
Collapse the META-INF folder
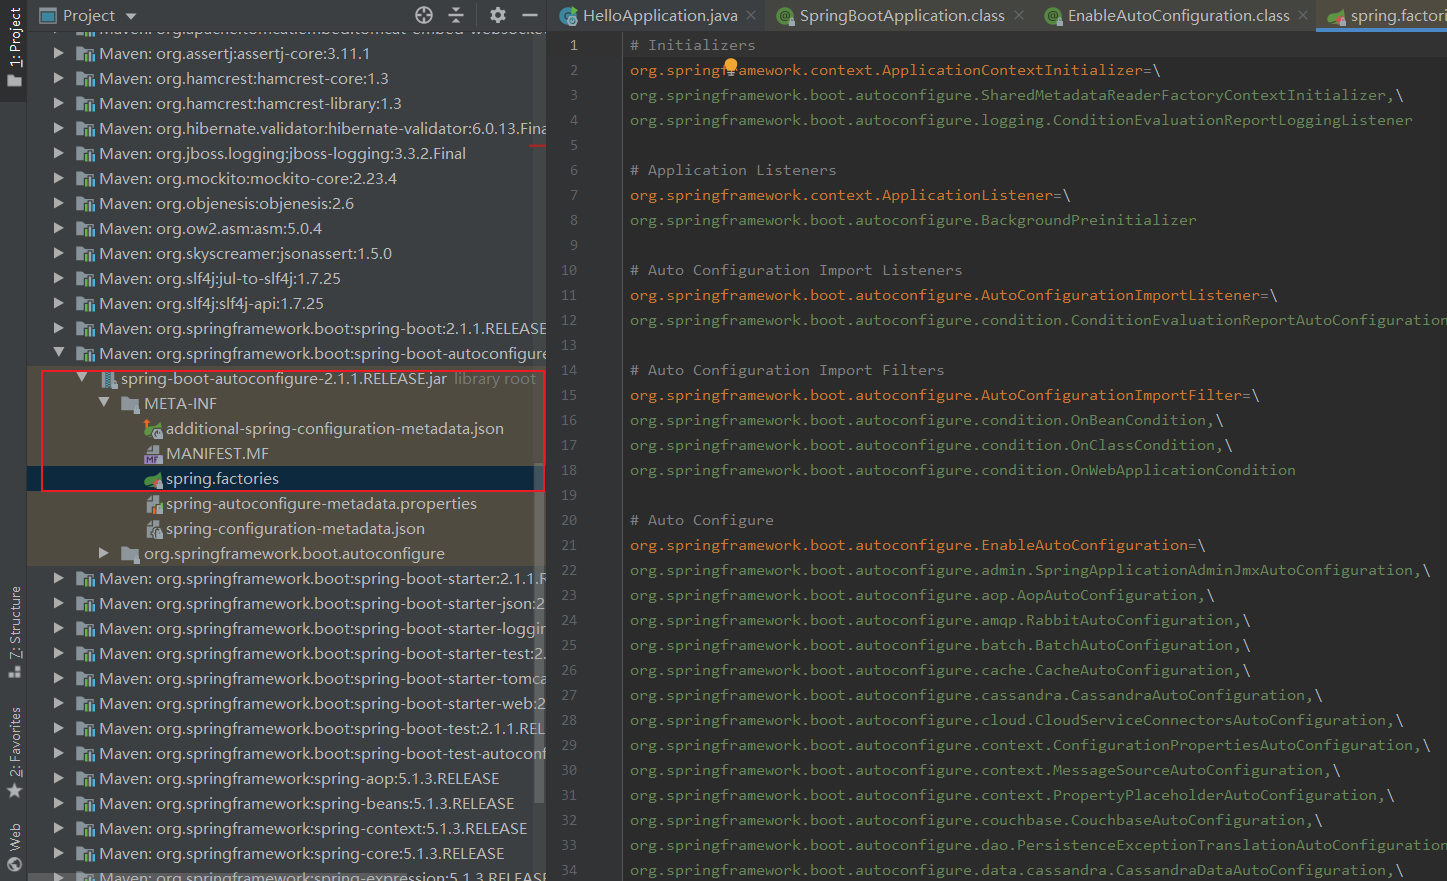pos(104,403)
